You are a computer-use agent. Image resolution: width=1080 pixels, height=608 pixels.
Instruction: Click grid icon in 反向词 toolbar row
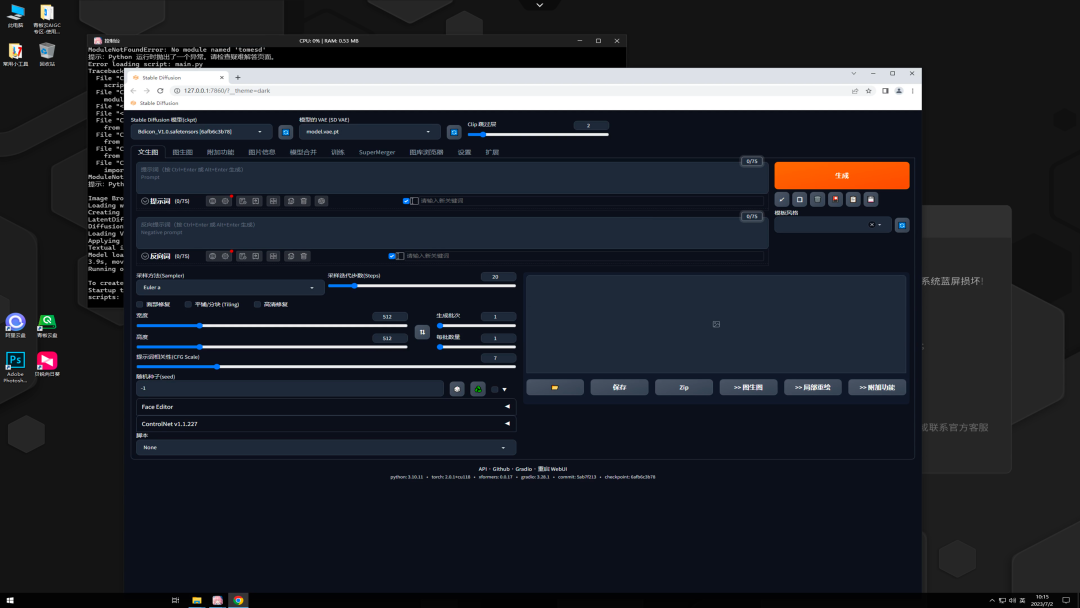pyautogui.click(x=273, y=256)
